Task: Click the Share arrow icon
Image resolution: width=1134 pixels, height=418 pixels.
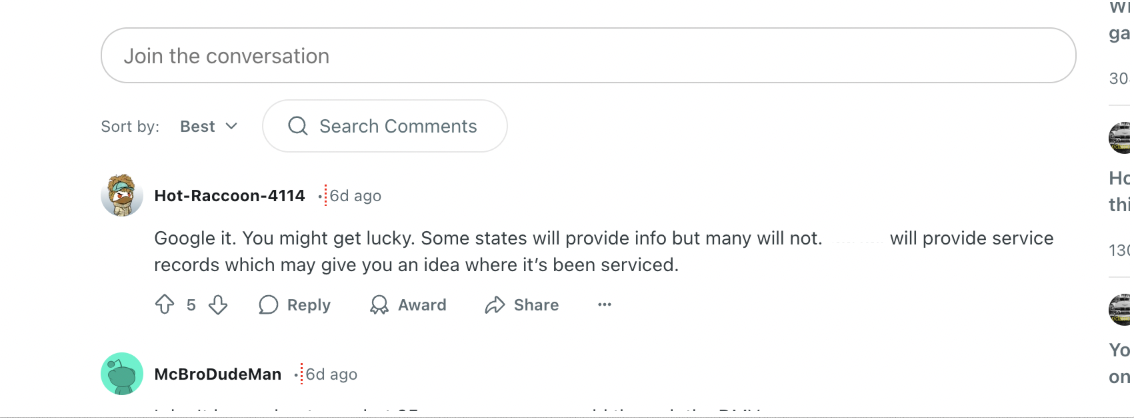Action: [494, 305]
